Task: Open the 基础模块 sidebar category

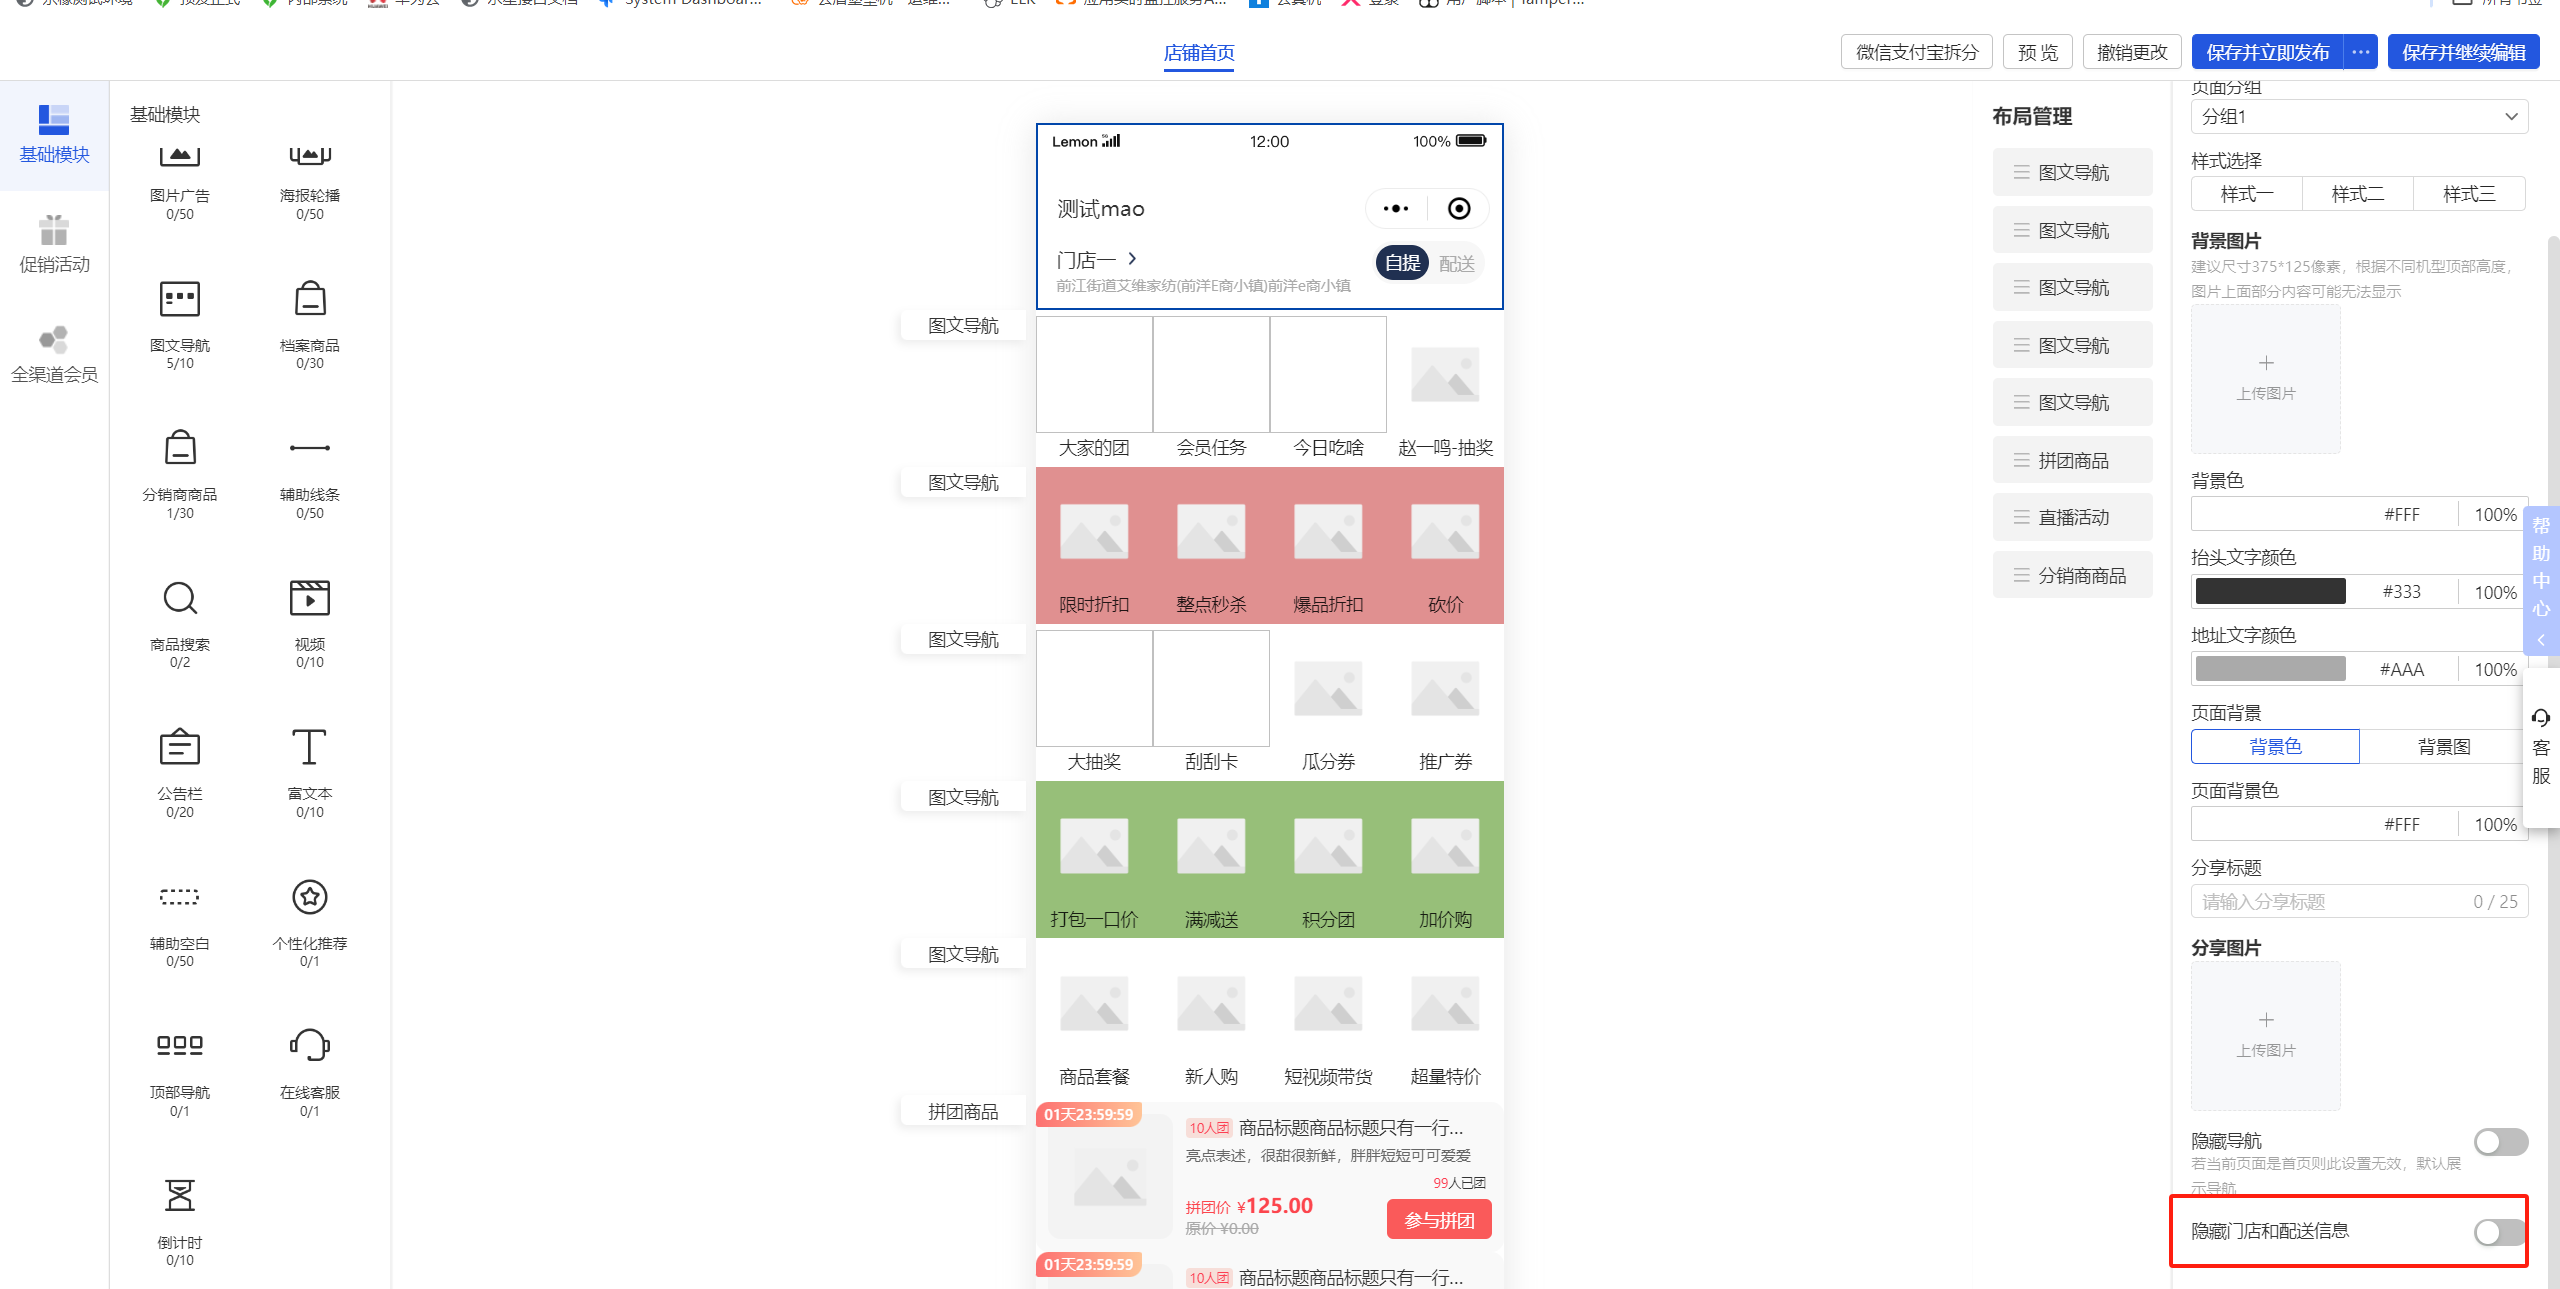Action: point(54,135)
